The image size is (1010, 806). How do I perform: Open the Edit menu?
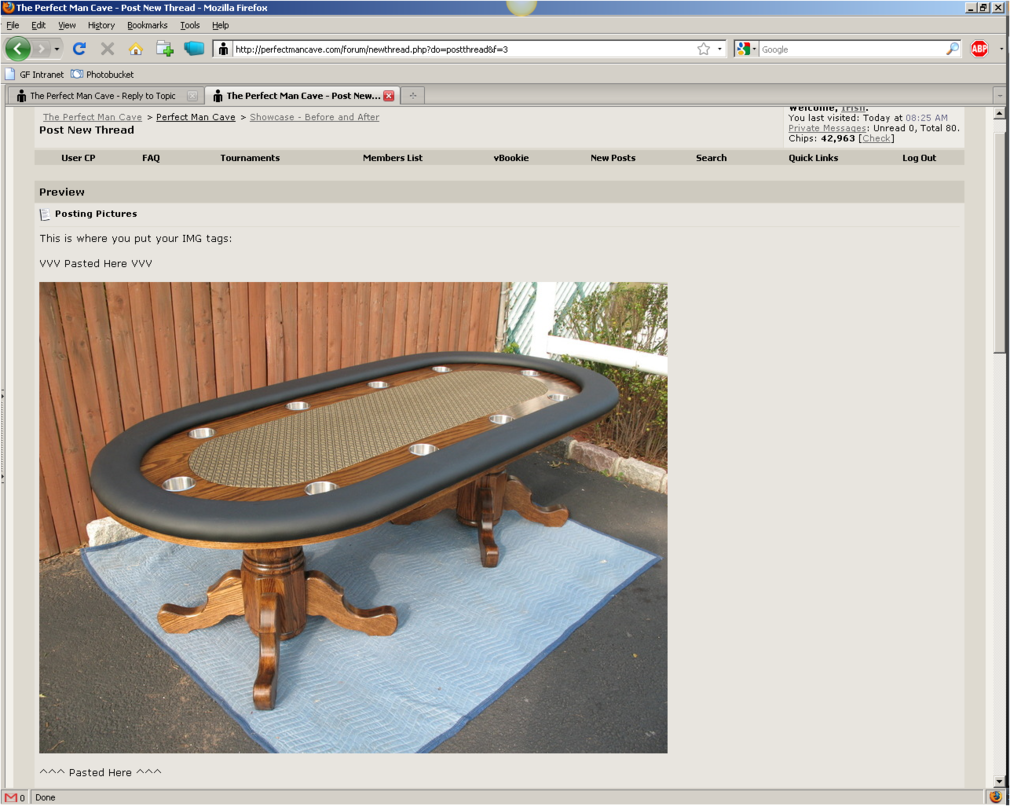point(39,25)
